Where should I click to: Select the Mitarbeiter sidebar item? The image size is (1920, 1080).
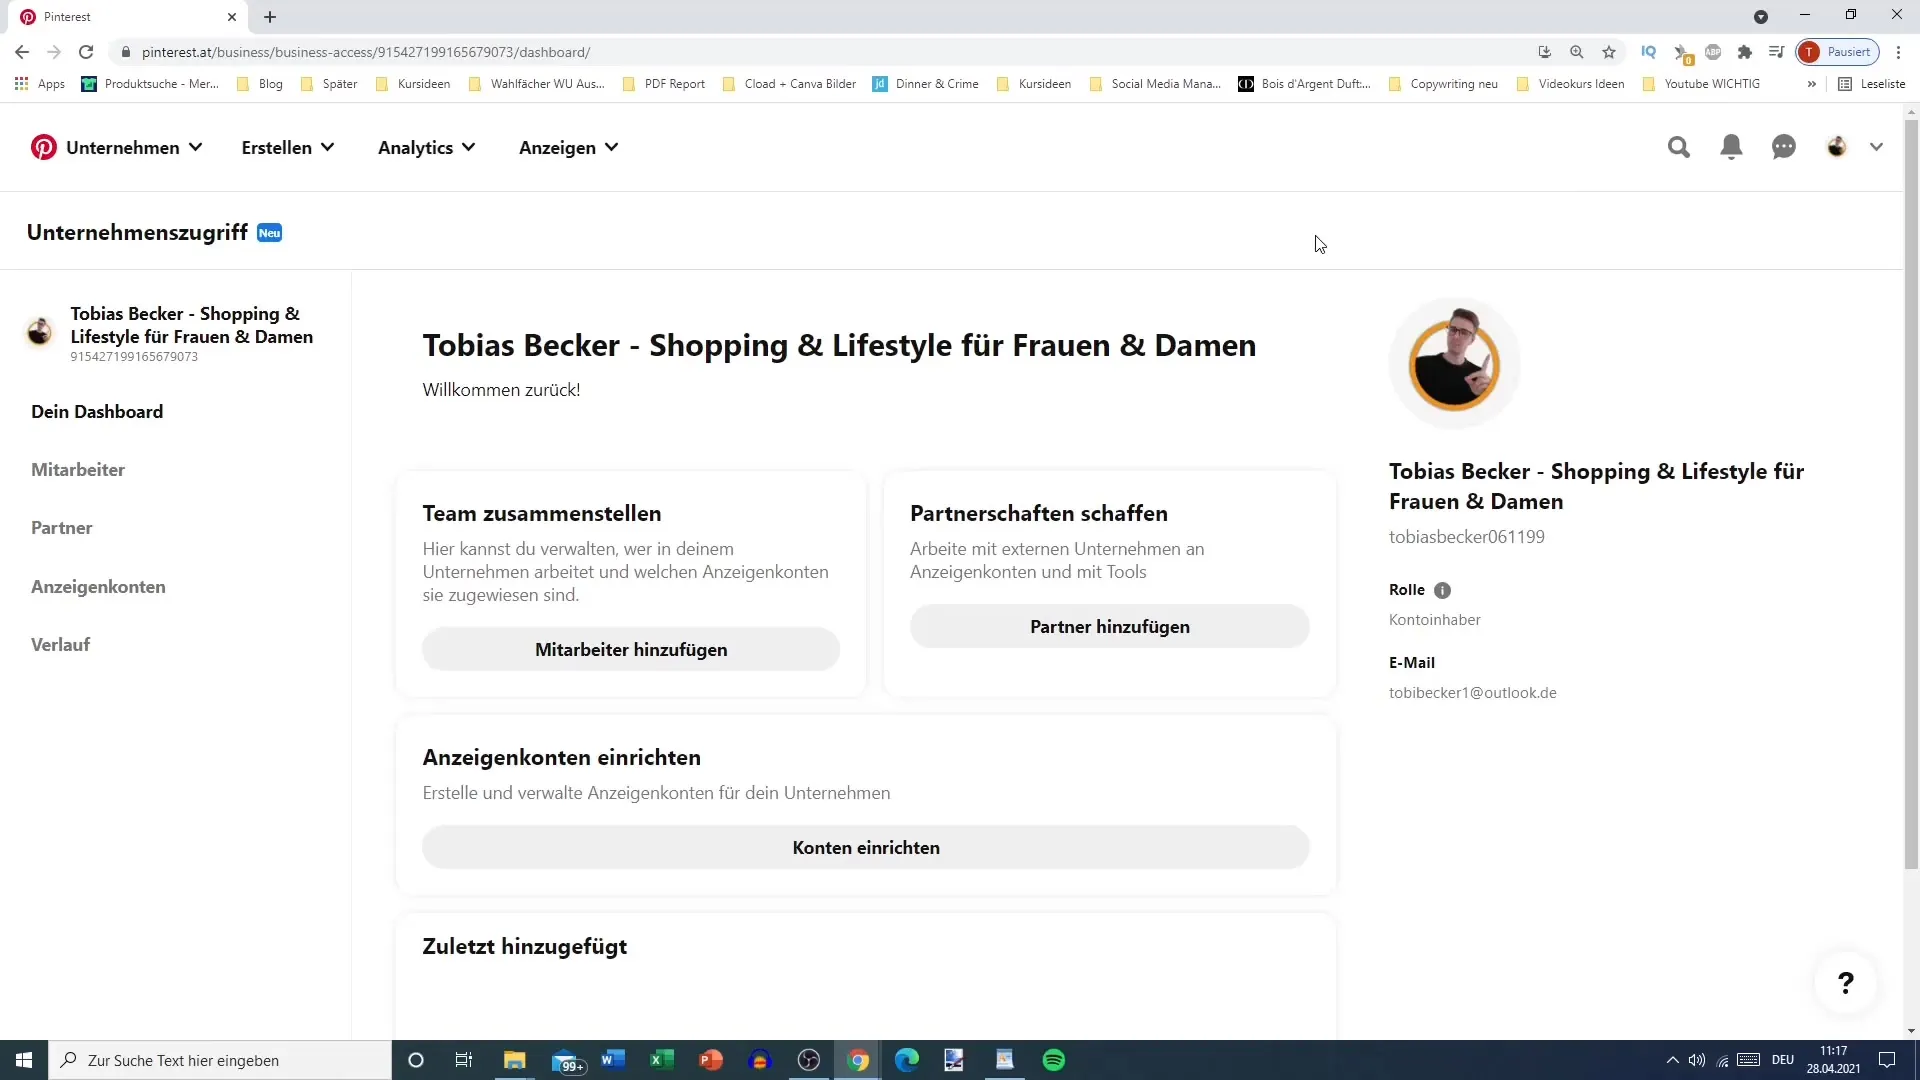(78, 471)
